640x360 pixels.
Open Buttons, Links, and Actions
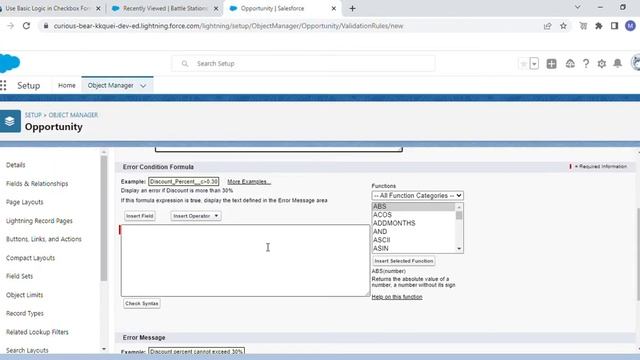(x=44, y=239)
